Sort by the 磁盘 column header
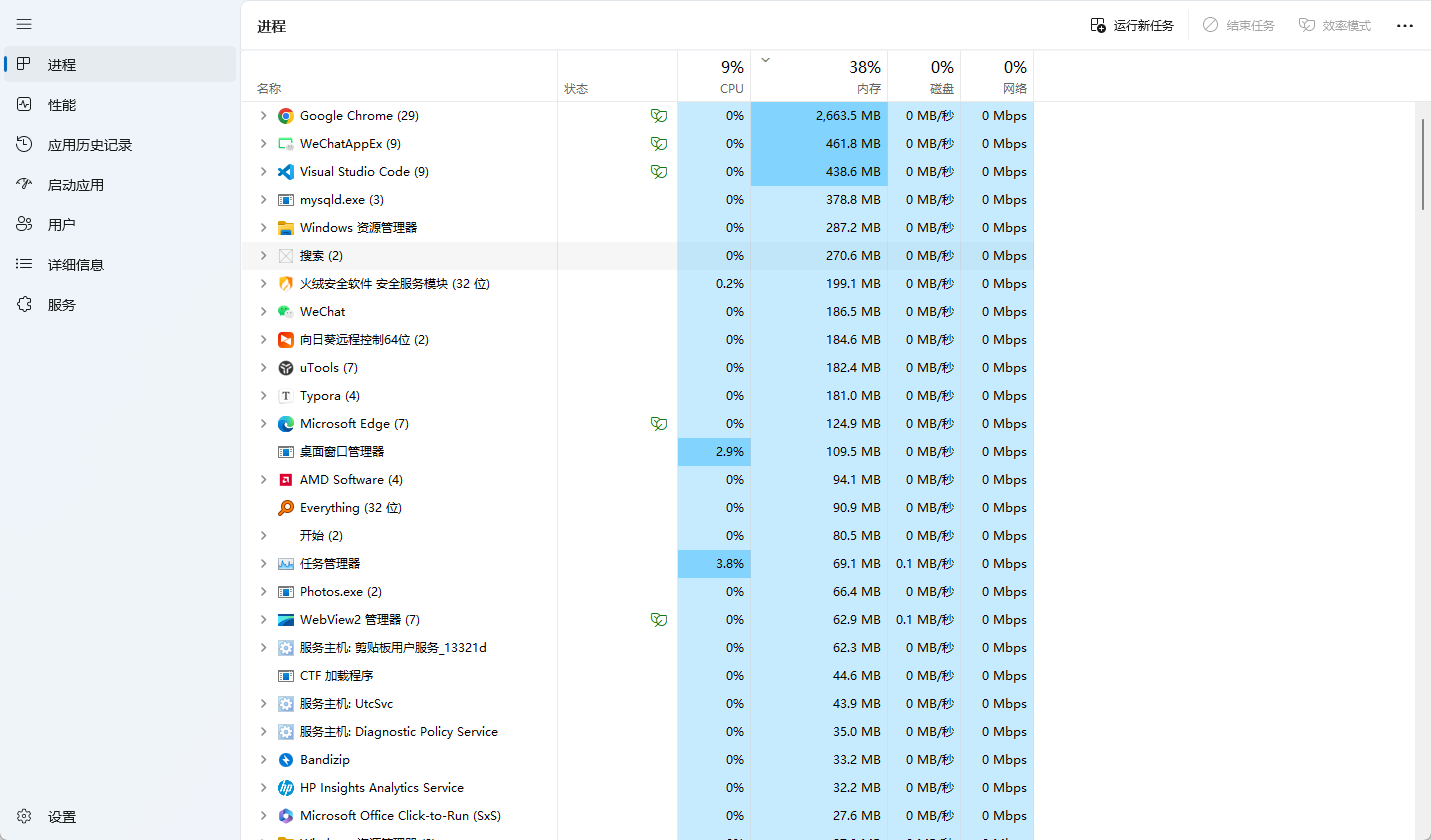 924,76
